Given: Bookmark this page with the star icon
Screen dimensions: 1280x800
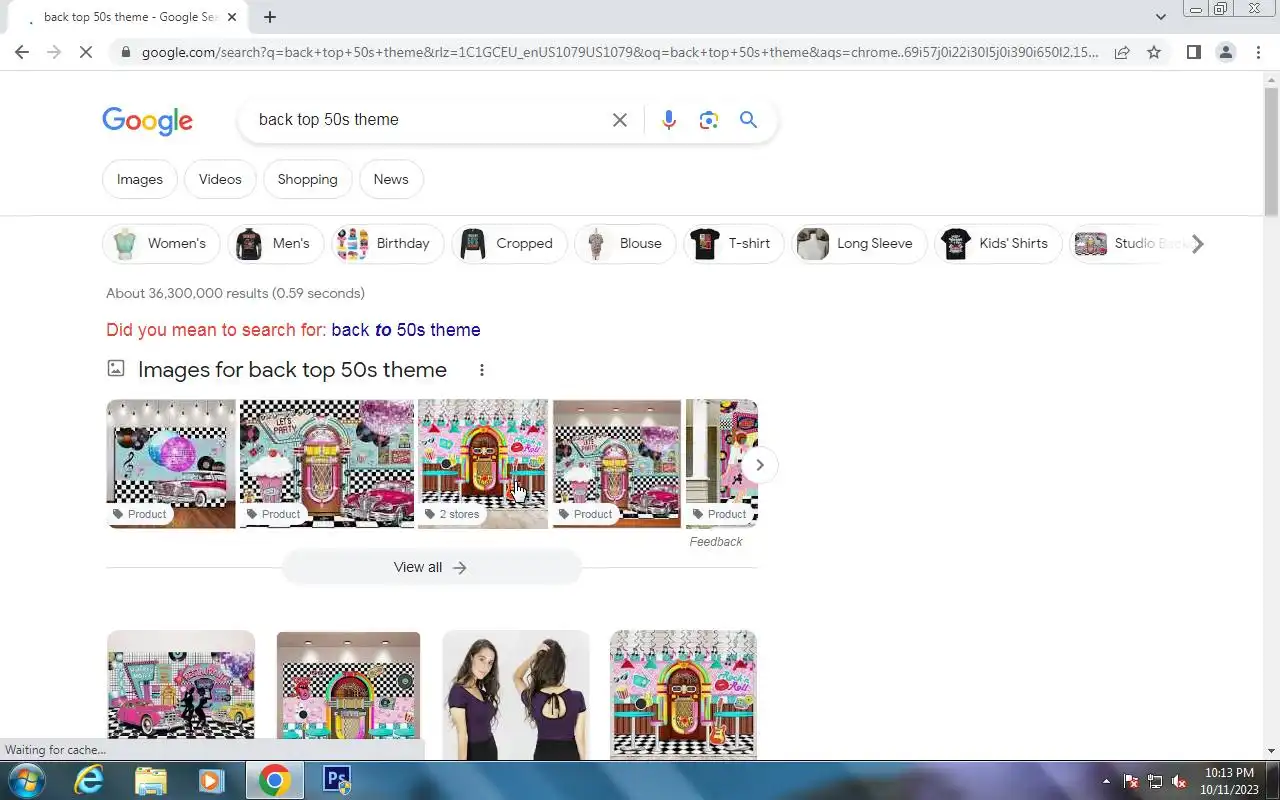Looking at the screenshot, I should (x=1154, y=52).
